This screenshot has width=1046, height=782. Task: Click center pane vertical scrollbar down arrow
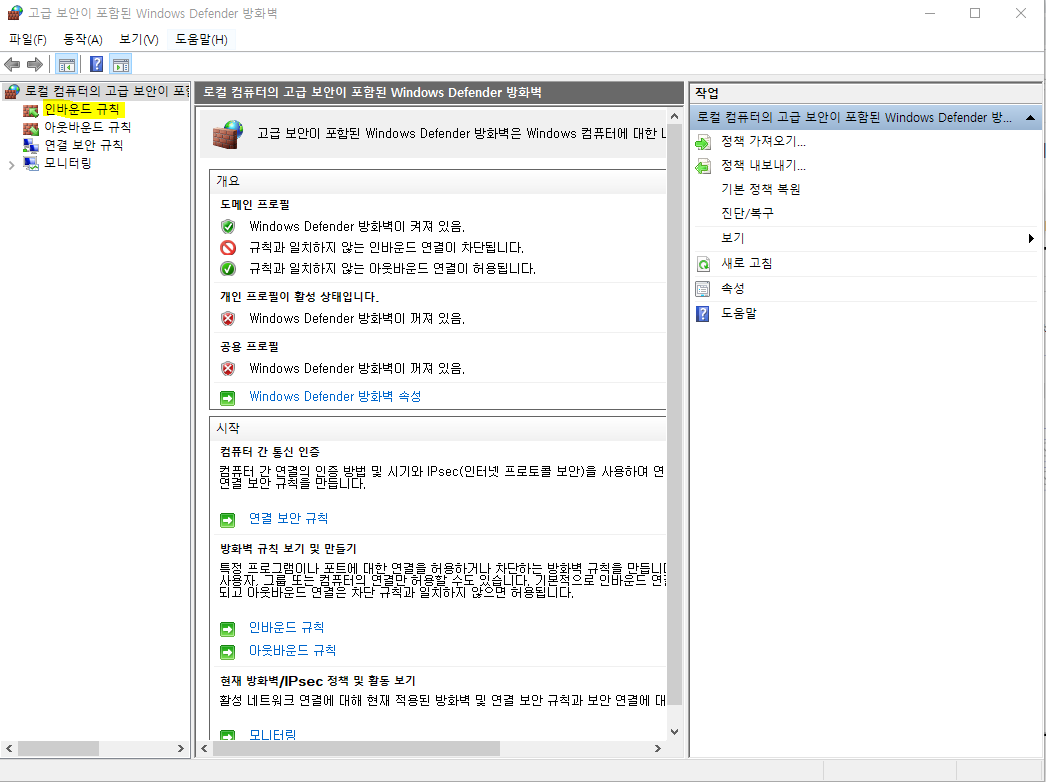[x=674, y=732]
